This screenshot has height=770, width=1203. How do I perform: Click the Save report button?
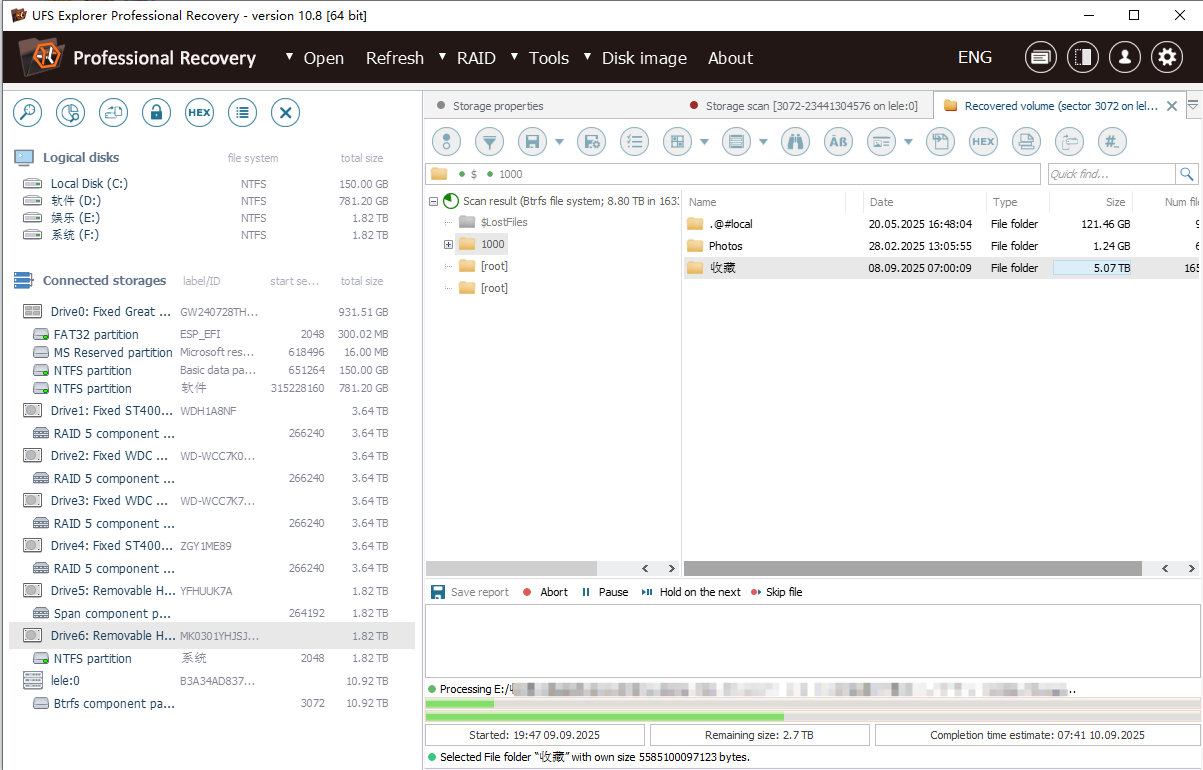point(470,592)
